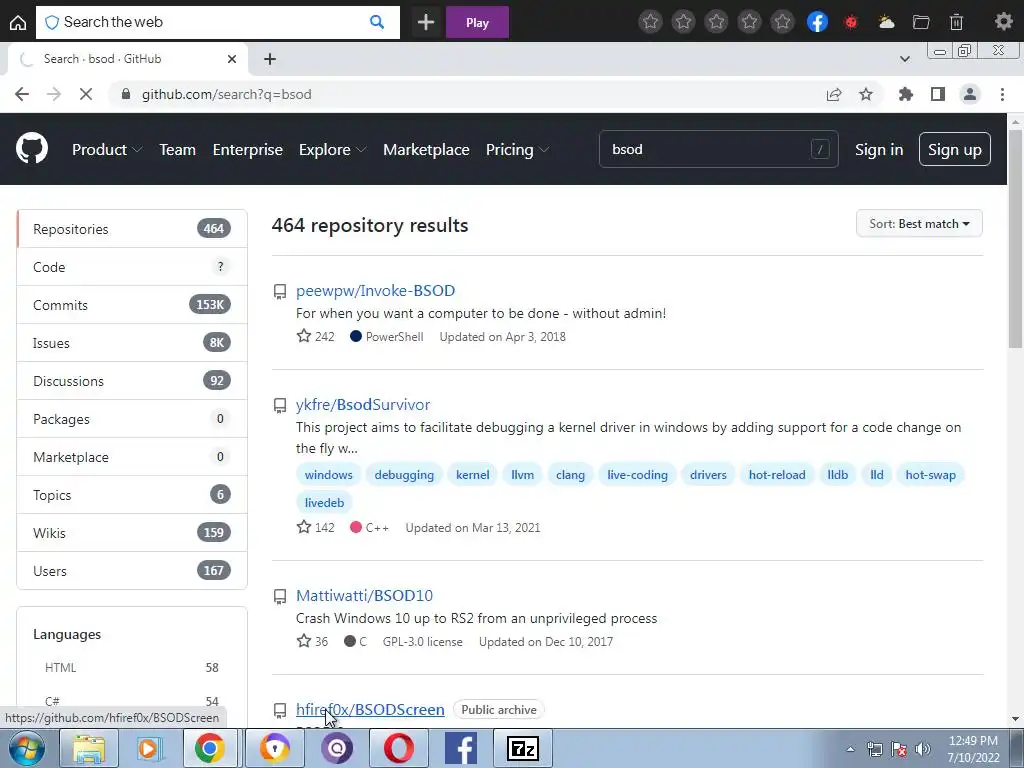
Task: Open the tab list chevron dropdown
Action: (904, 59)
